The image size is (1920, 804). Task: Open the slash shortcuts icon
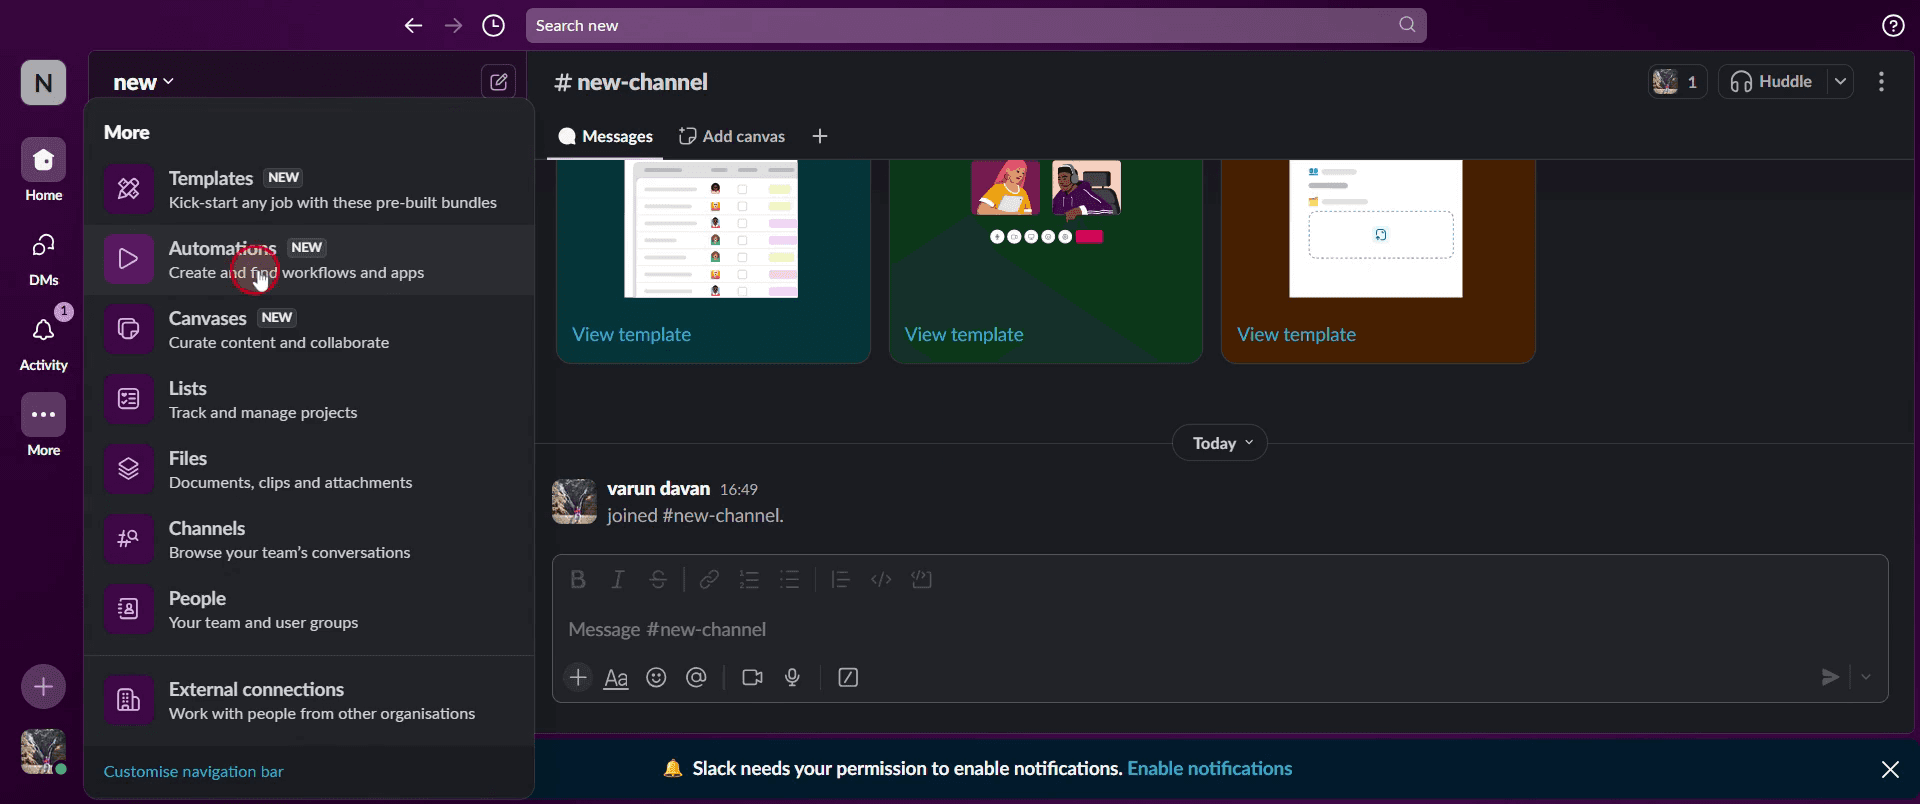click(x=848, y=678)
